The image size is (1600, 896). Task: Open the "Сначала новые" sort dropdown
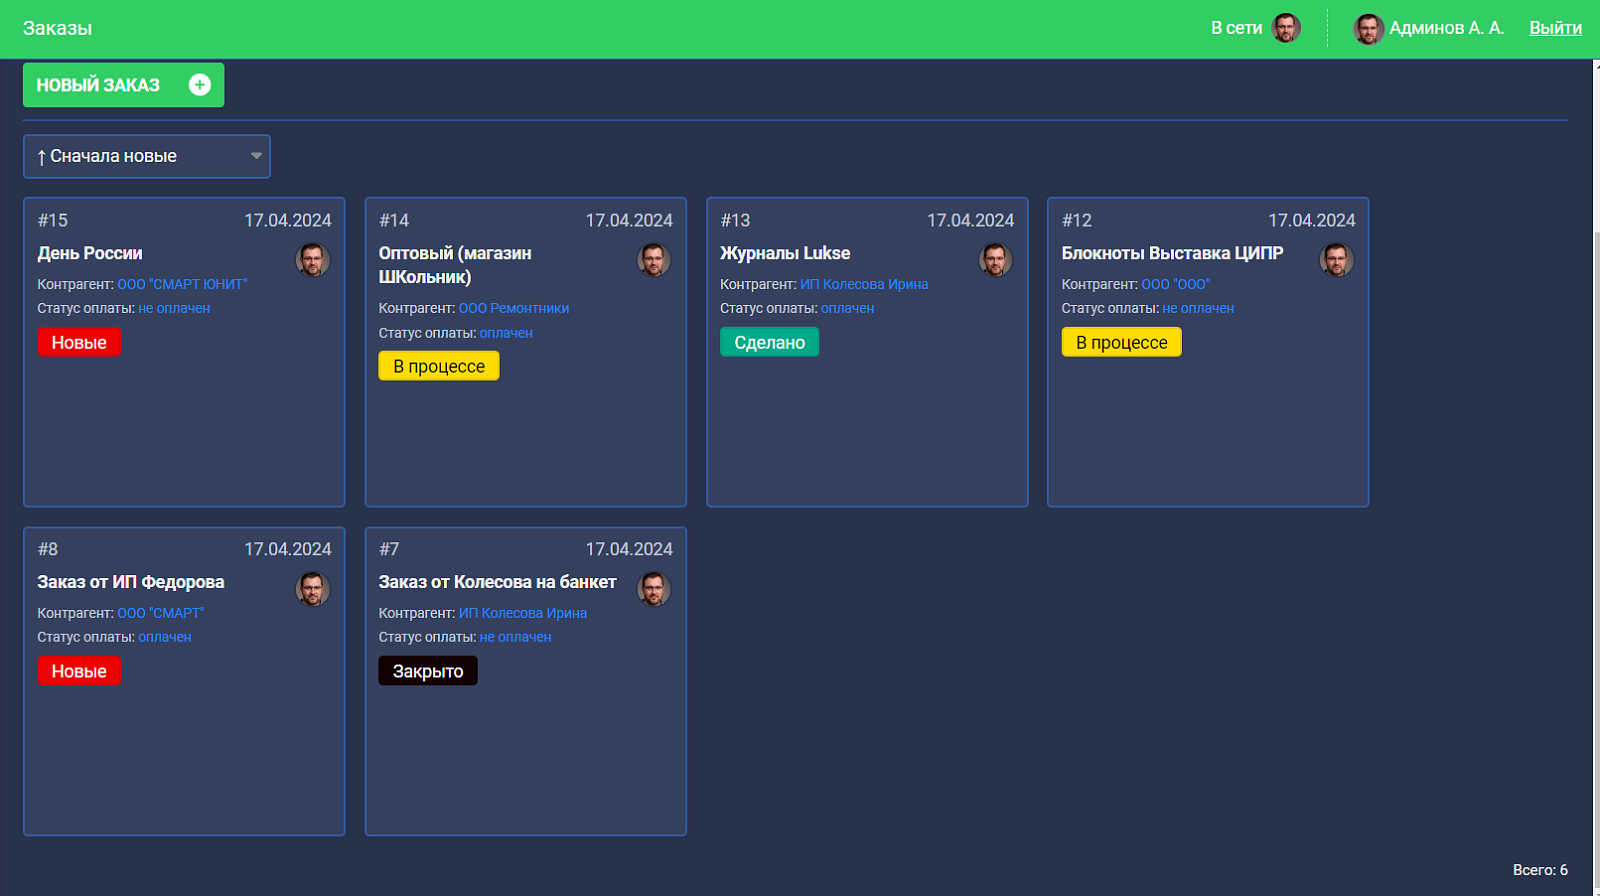(x=147, y=156)
